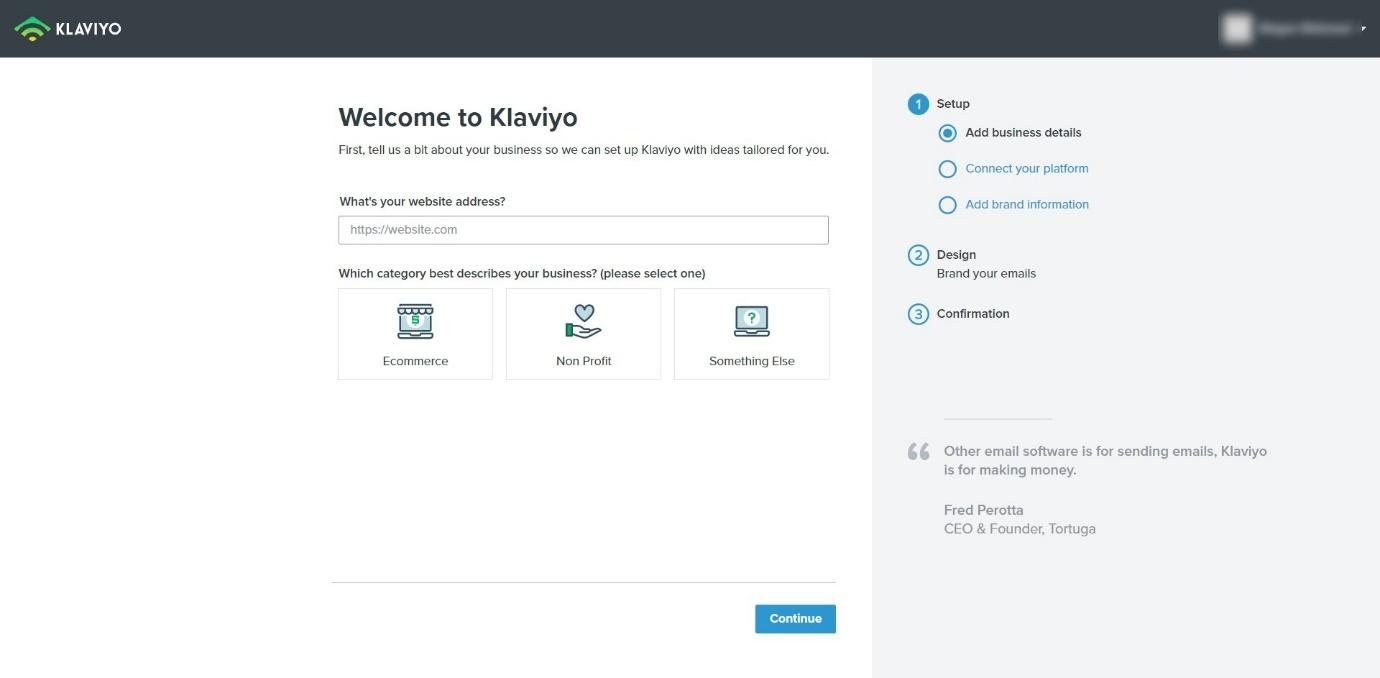1380x678 pixels.
Task: Click the blurred account name in the header
Action: 1305,29
